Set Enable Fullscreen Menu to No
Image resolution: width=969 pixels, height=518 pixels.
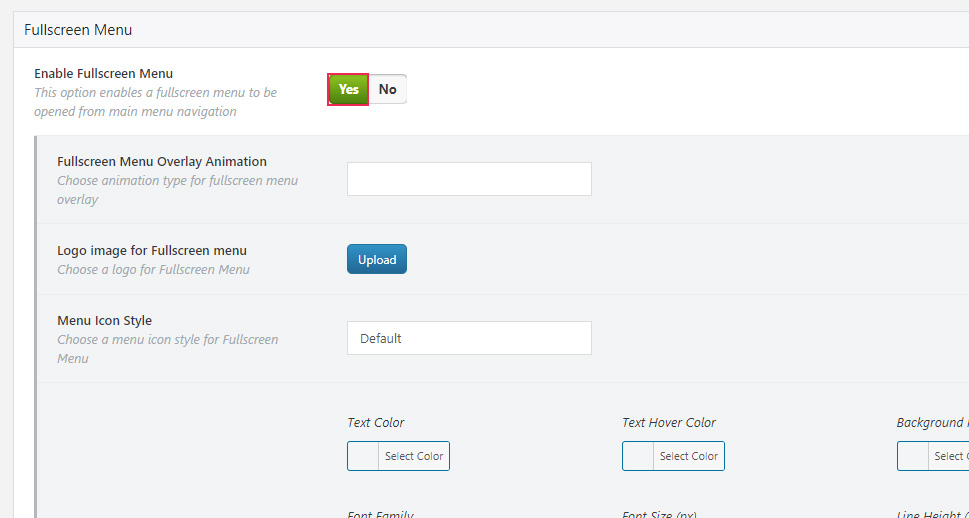click(387, 90)
